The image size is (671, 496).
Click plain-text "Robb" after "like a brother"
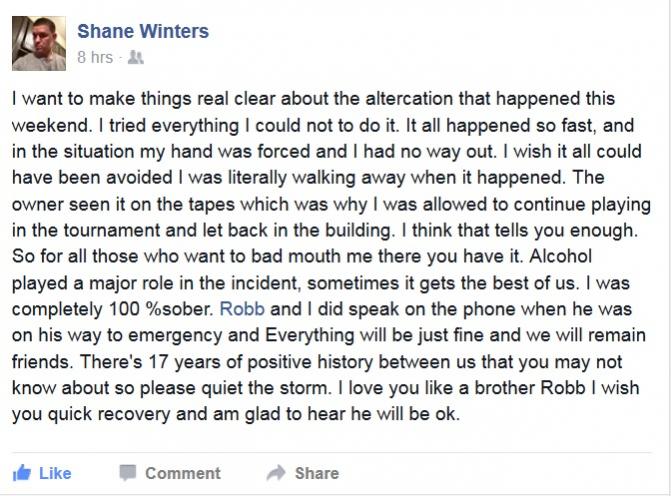pyautogui.click(x=563, y=388)
